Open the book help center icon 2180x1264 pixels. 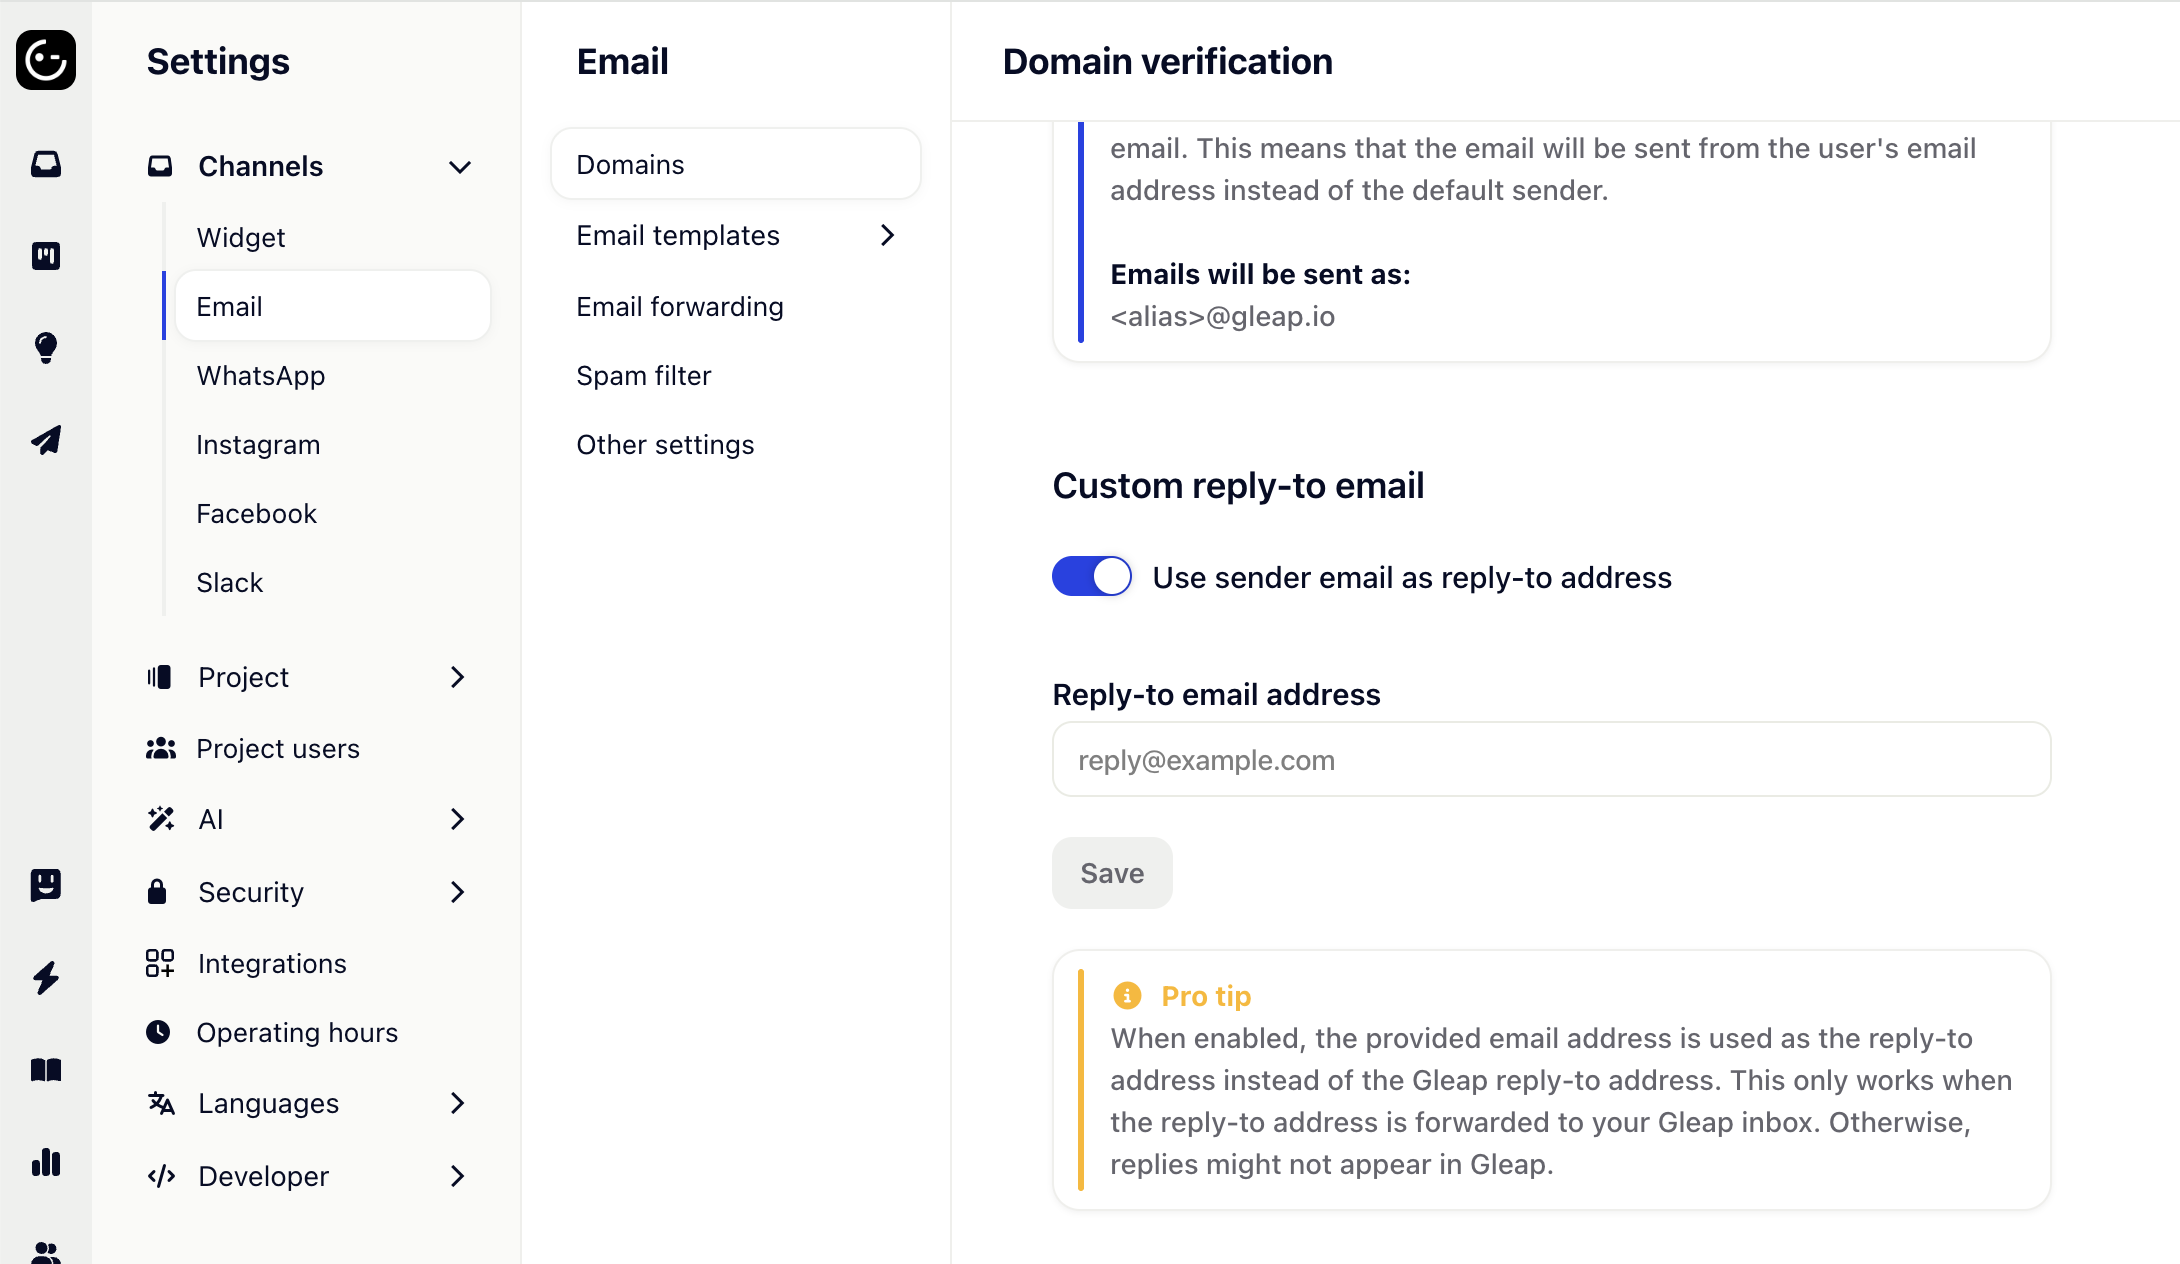tap(46, 1070)
